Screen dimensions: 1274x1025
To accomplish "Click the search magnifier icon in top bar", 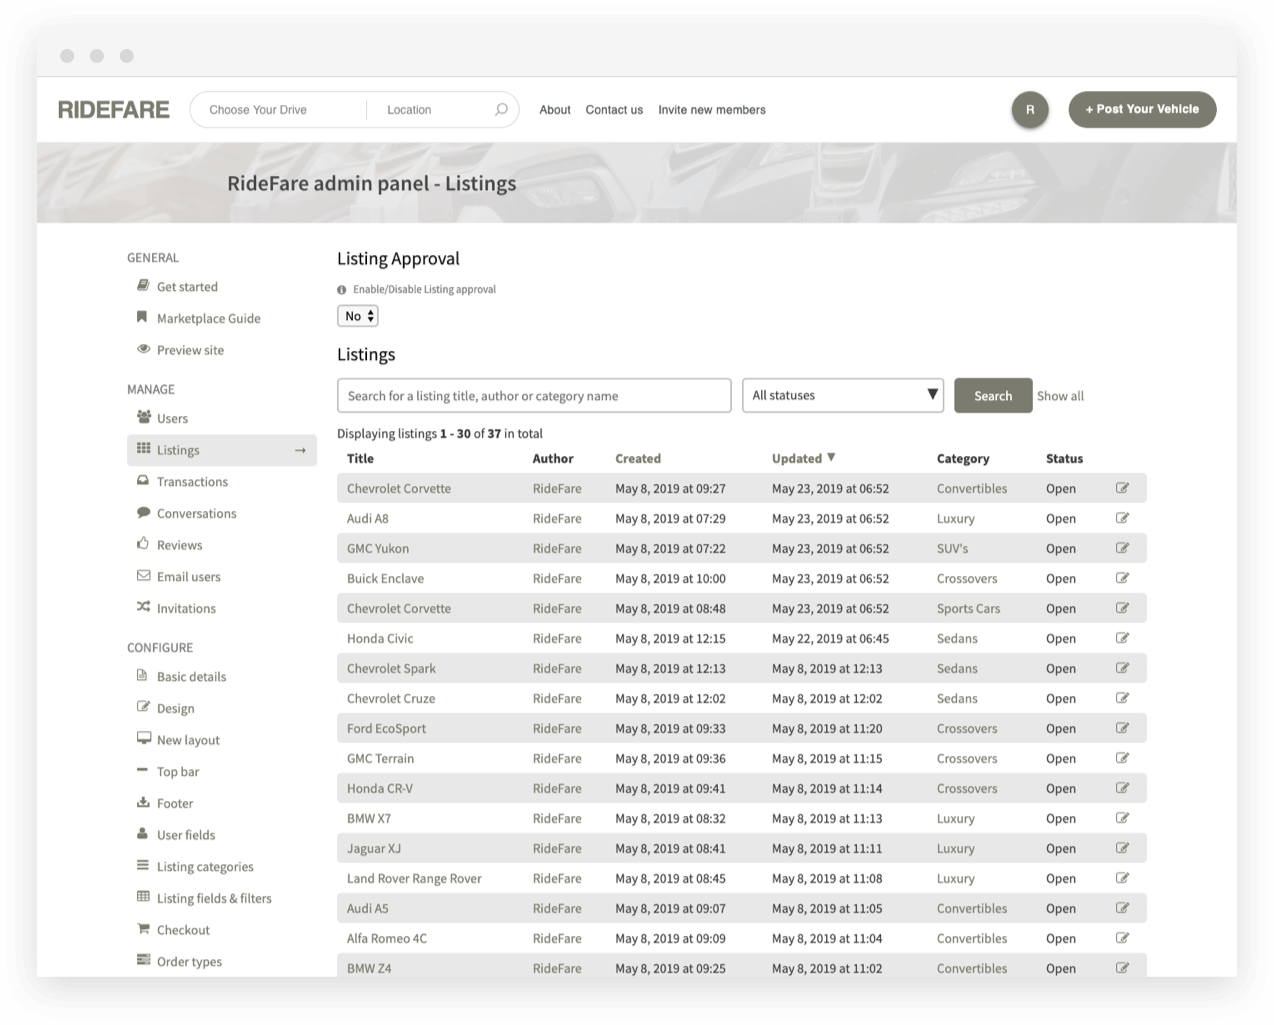I will pyautogui.click(x=501, y=110).
